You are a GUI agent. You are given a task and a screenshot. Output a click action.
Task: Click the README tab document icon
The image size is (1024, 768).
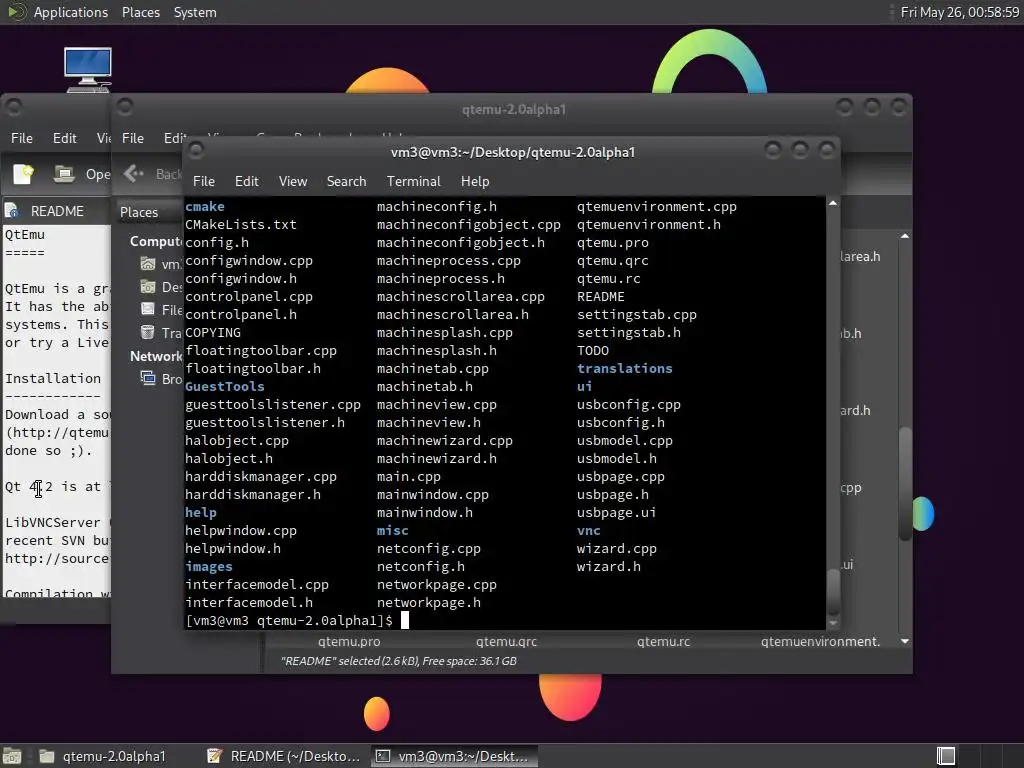tap(12, 211)
